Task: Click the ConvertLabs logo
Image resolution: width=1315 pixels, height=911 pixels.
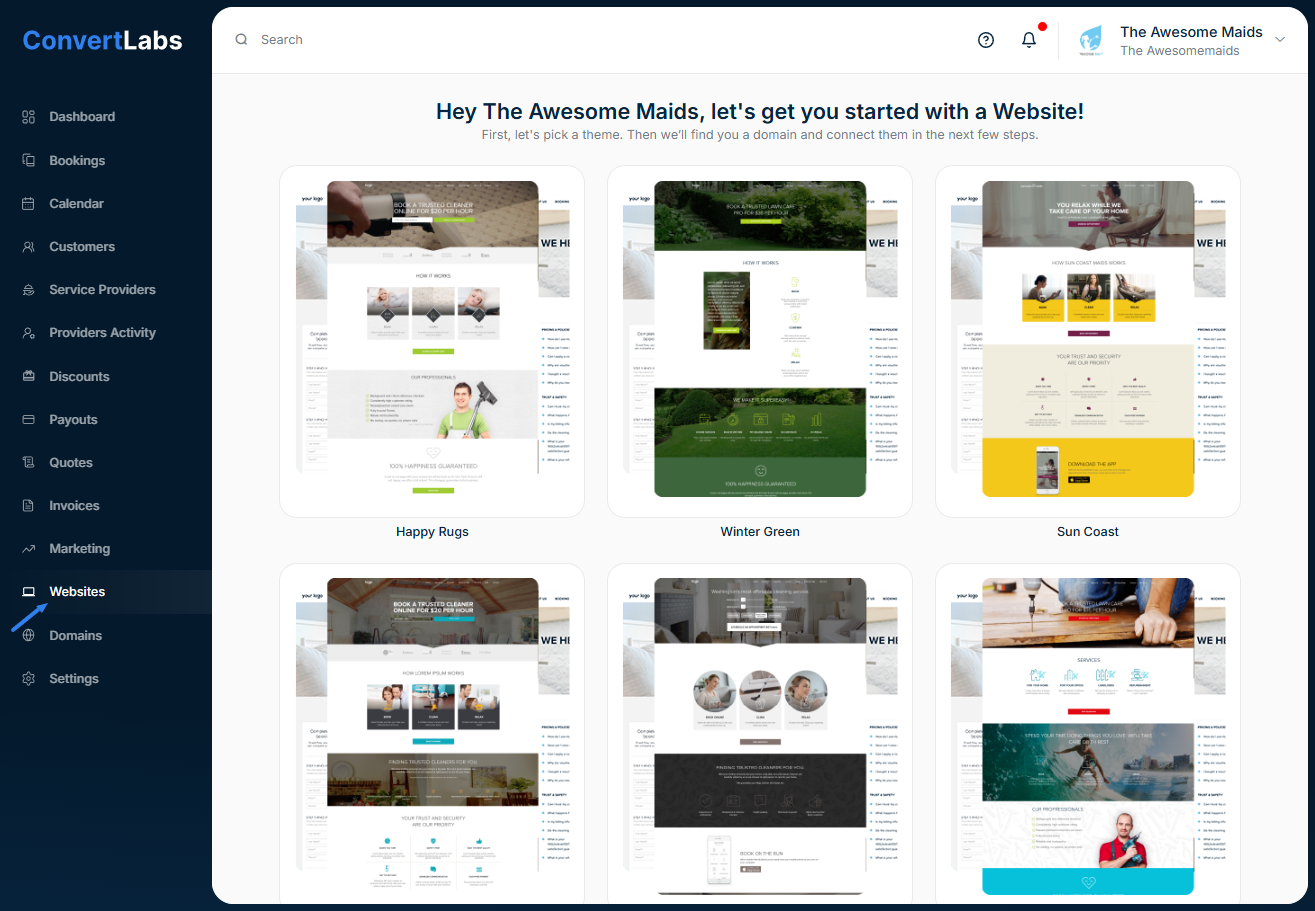Action: (102, 40)
